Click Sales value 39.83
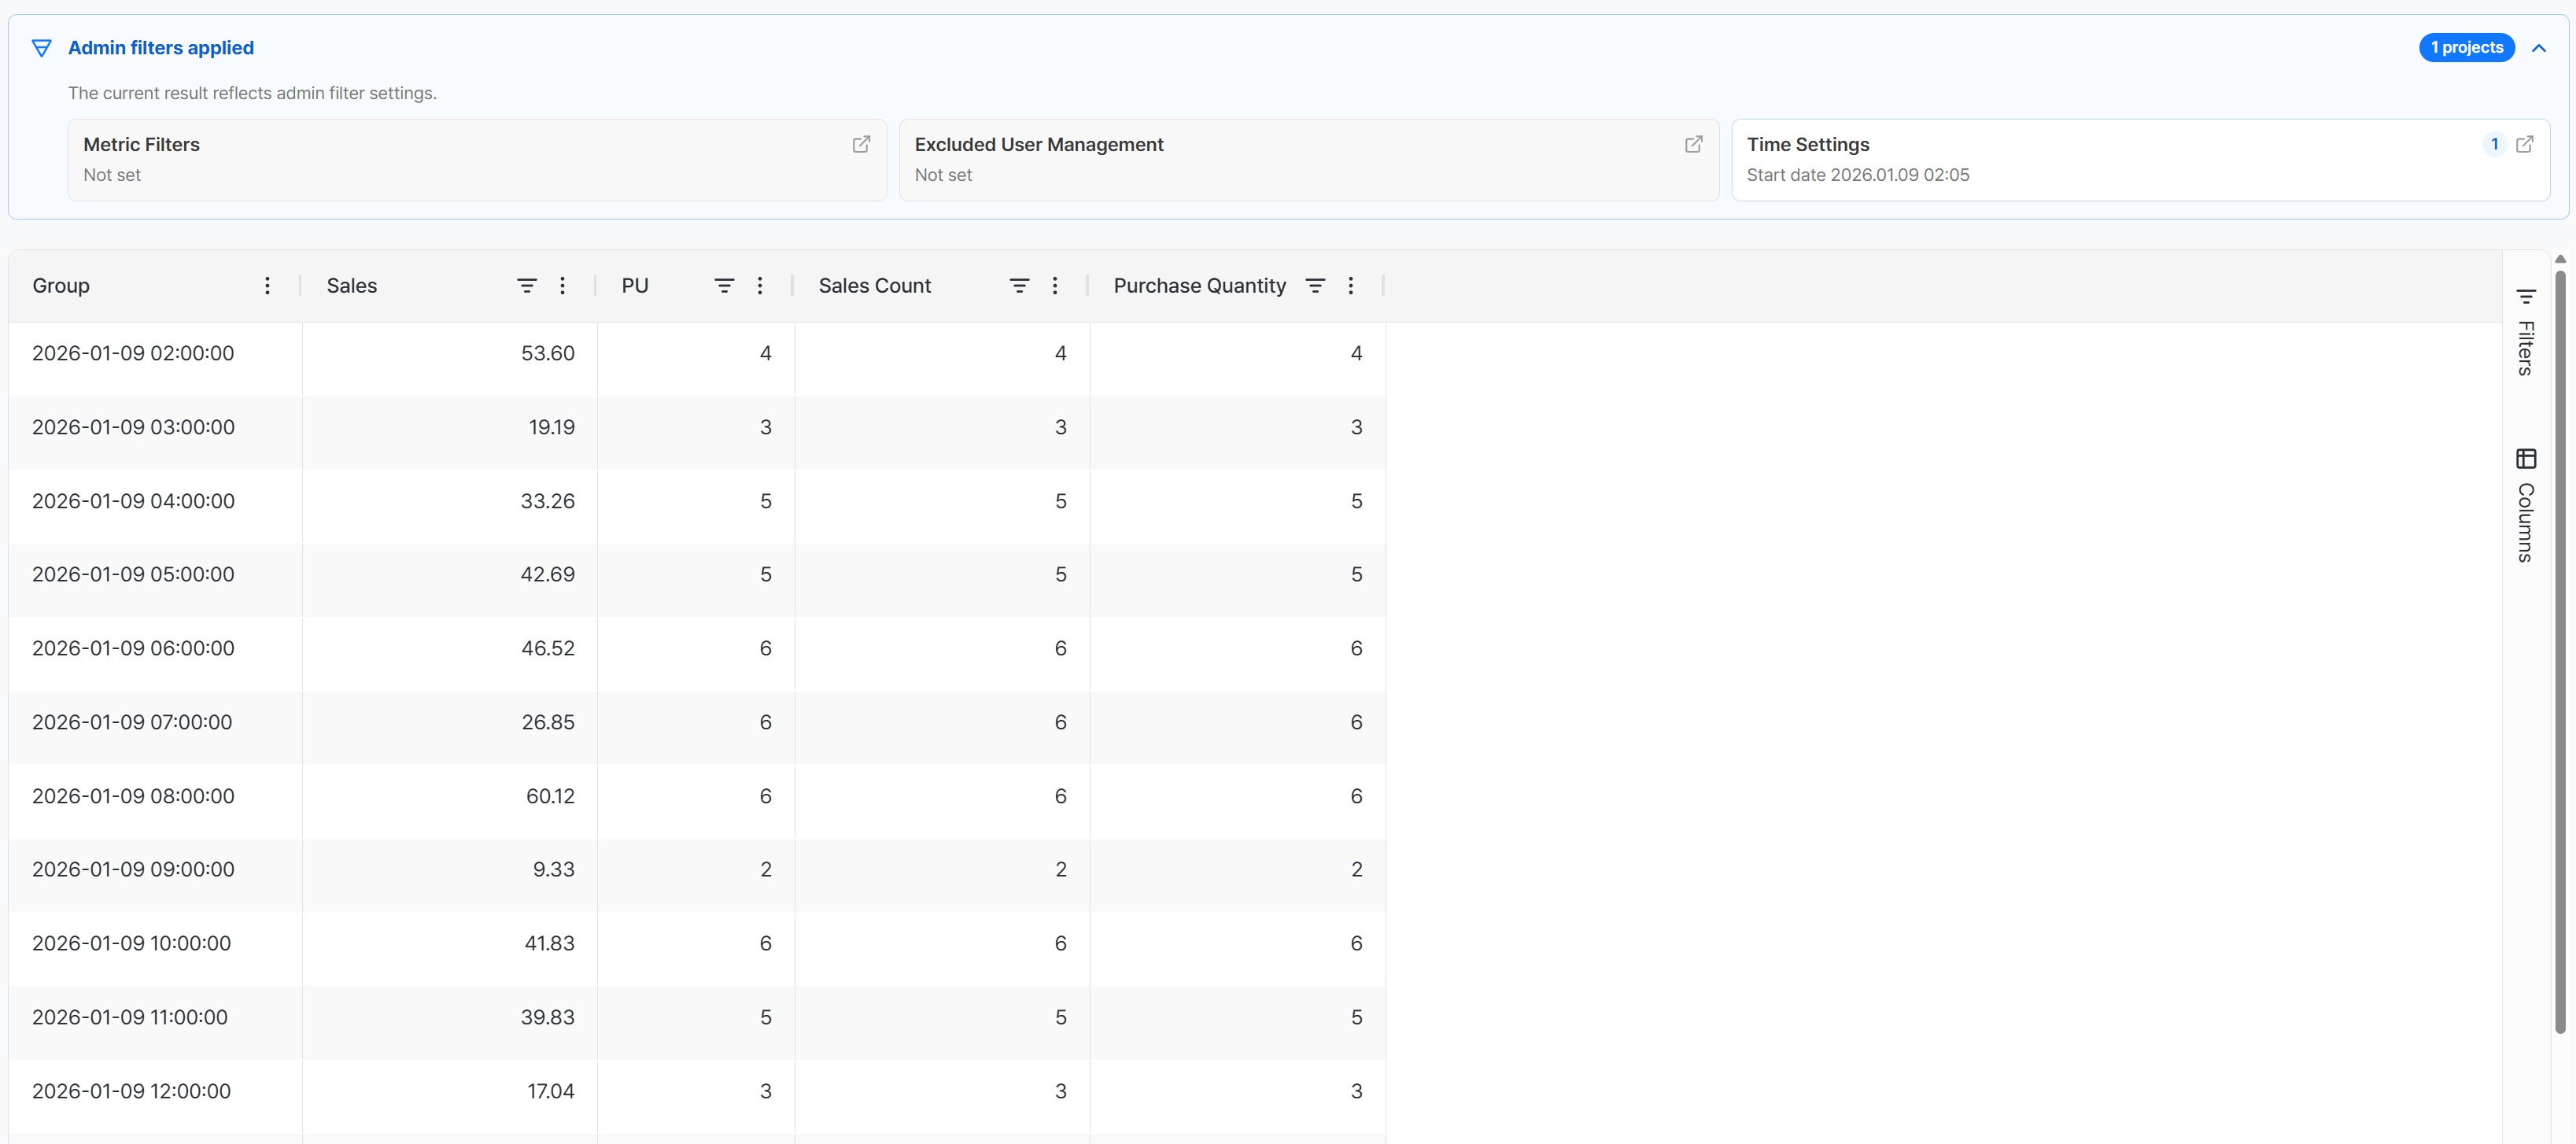Viewport: 2576px width, 1144px height. tap(548, 1018)
